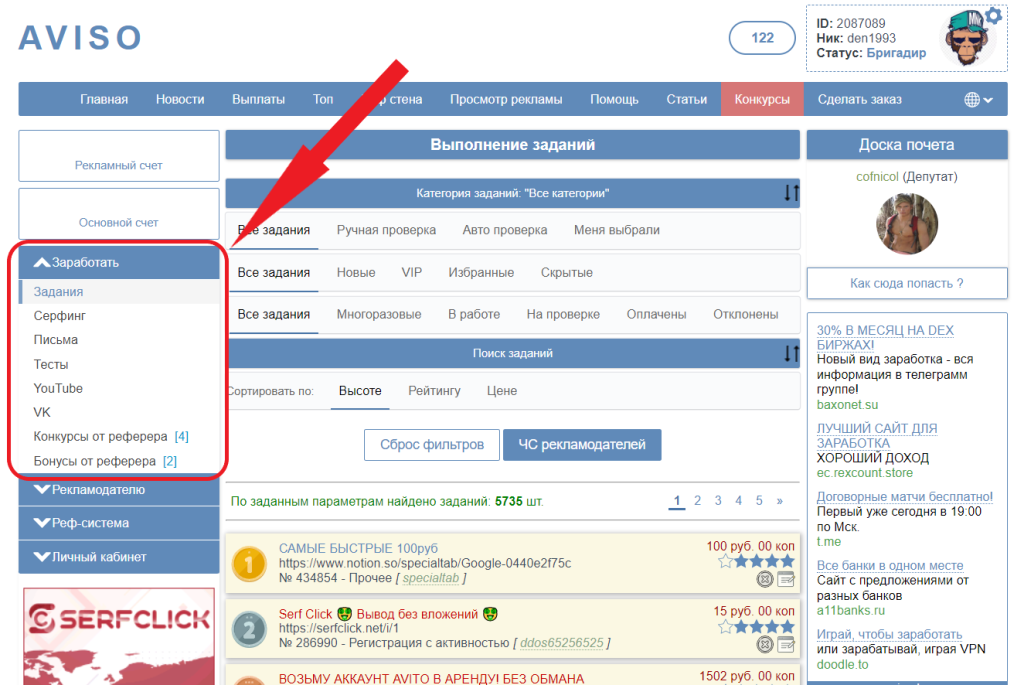Click the gold number 1 medal
The image size is (1024, 685).
pos(249,564)
